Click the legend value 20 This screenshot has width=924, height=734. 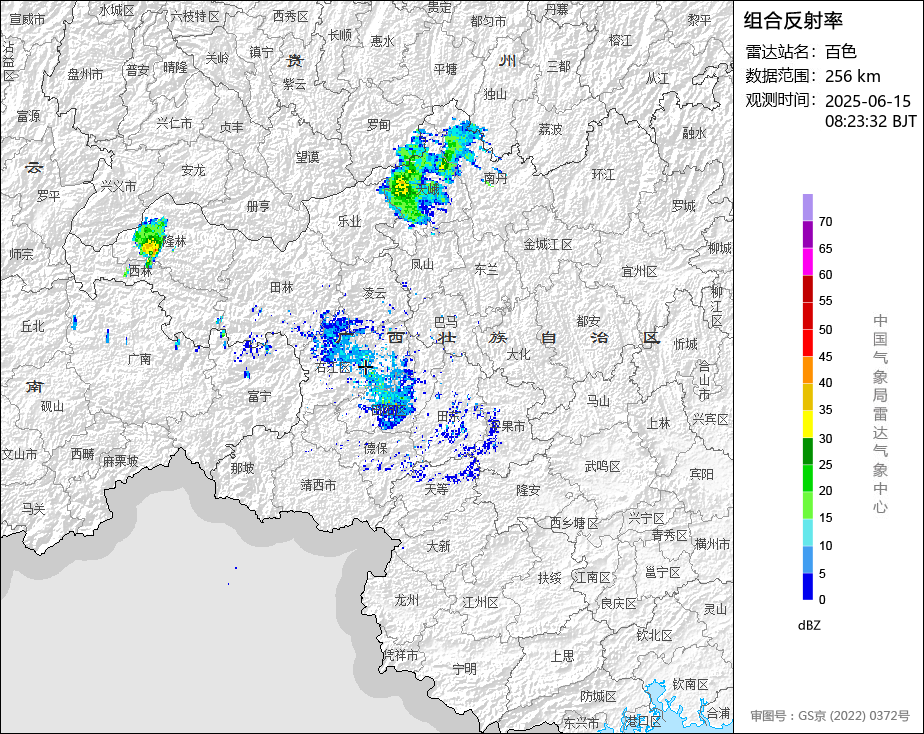825,491
